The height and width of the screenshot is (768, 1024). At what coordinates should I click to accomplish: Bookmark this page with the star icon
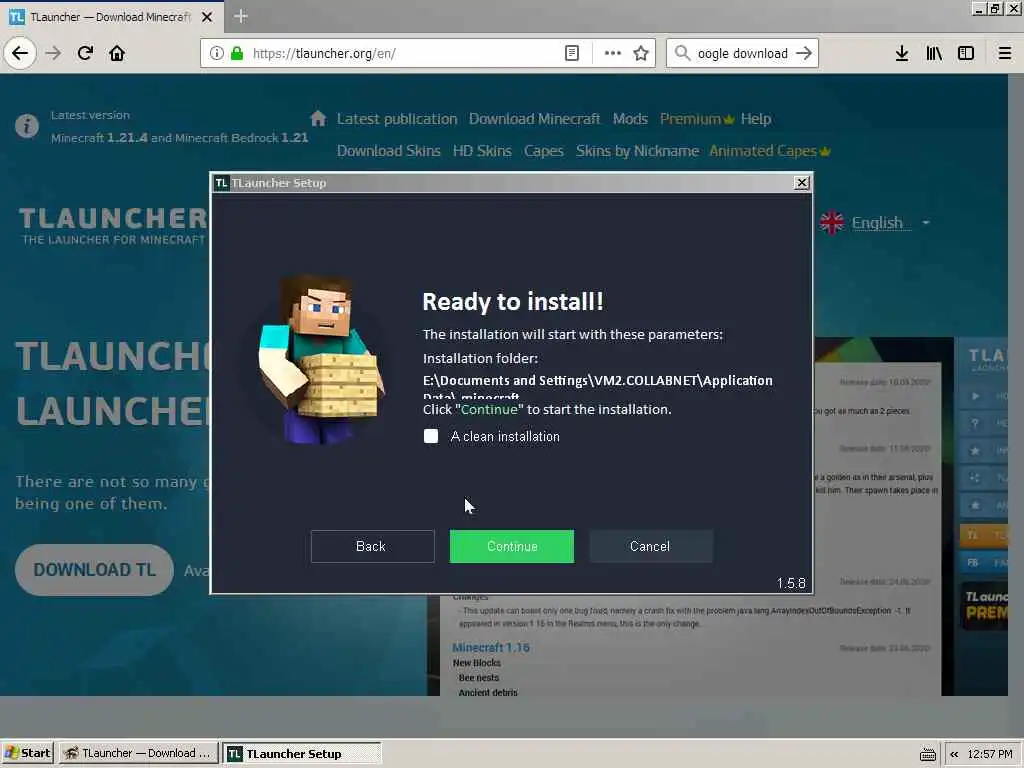641,53
